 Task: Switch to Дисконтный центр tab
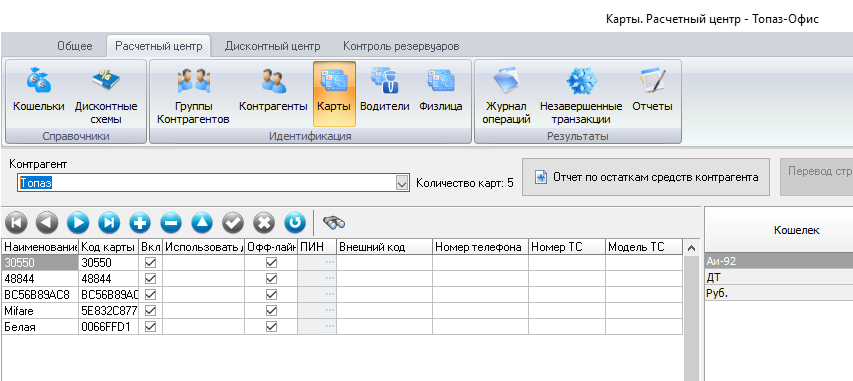click(x=273, y=46)
